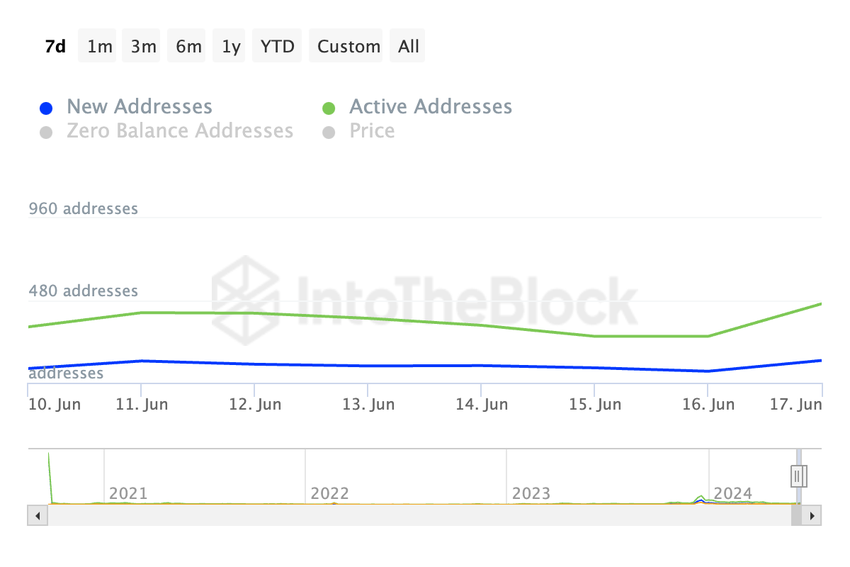The image size is (850, 567).
Task: Choose the 1y time range
Action: point(231,46)
